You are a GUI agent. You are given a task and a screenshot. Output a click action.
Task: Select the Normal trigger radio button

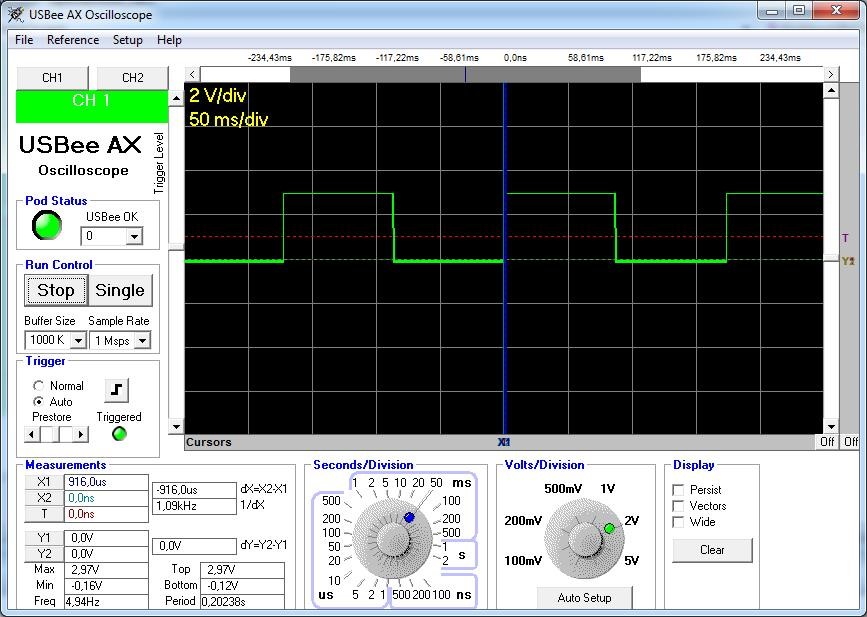click(x=39, y=386)
